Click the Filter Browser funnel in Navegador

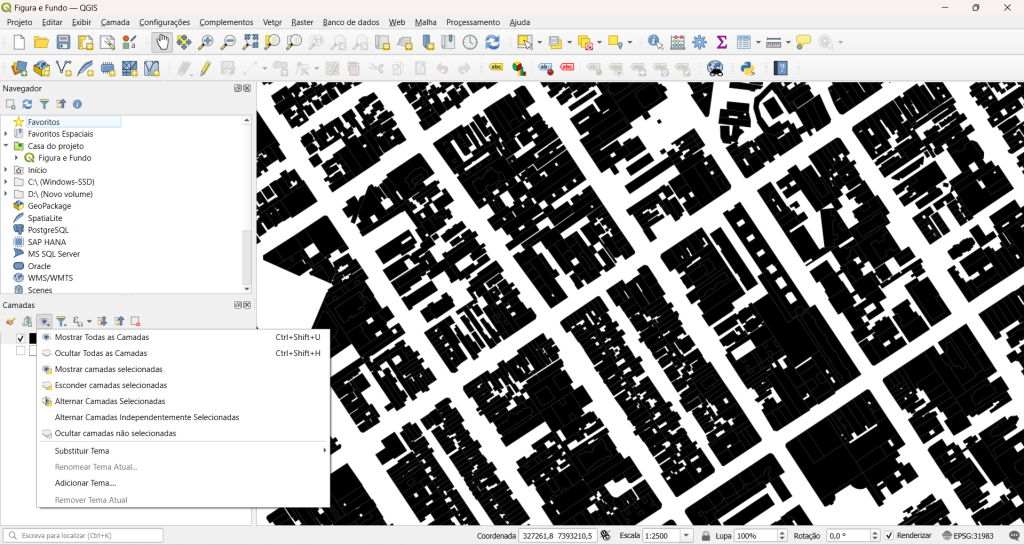pos(44,104)
